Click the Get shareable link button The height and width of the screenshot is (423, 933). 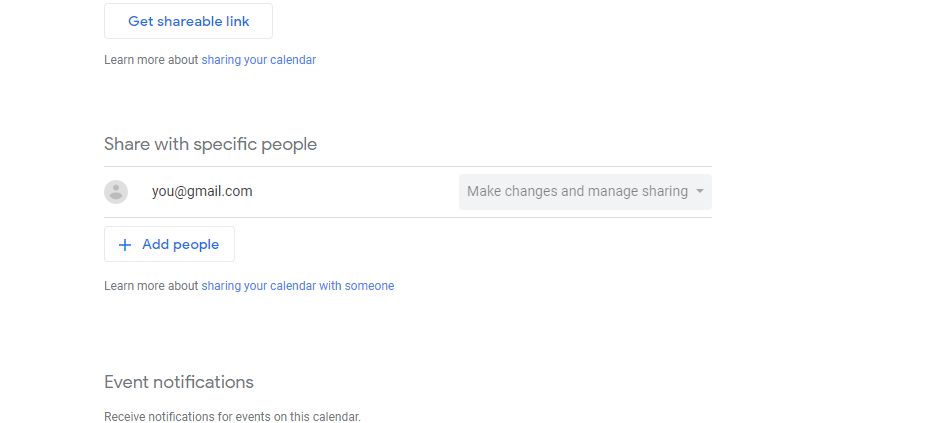coord(188,21)
